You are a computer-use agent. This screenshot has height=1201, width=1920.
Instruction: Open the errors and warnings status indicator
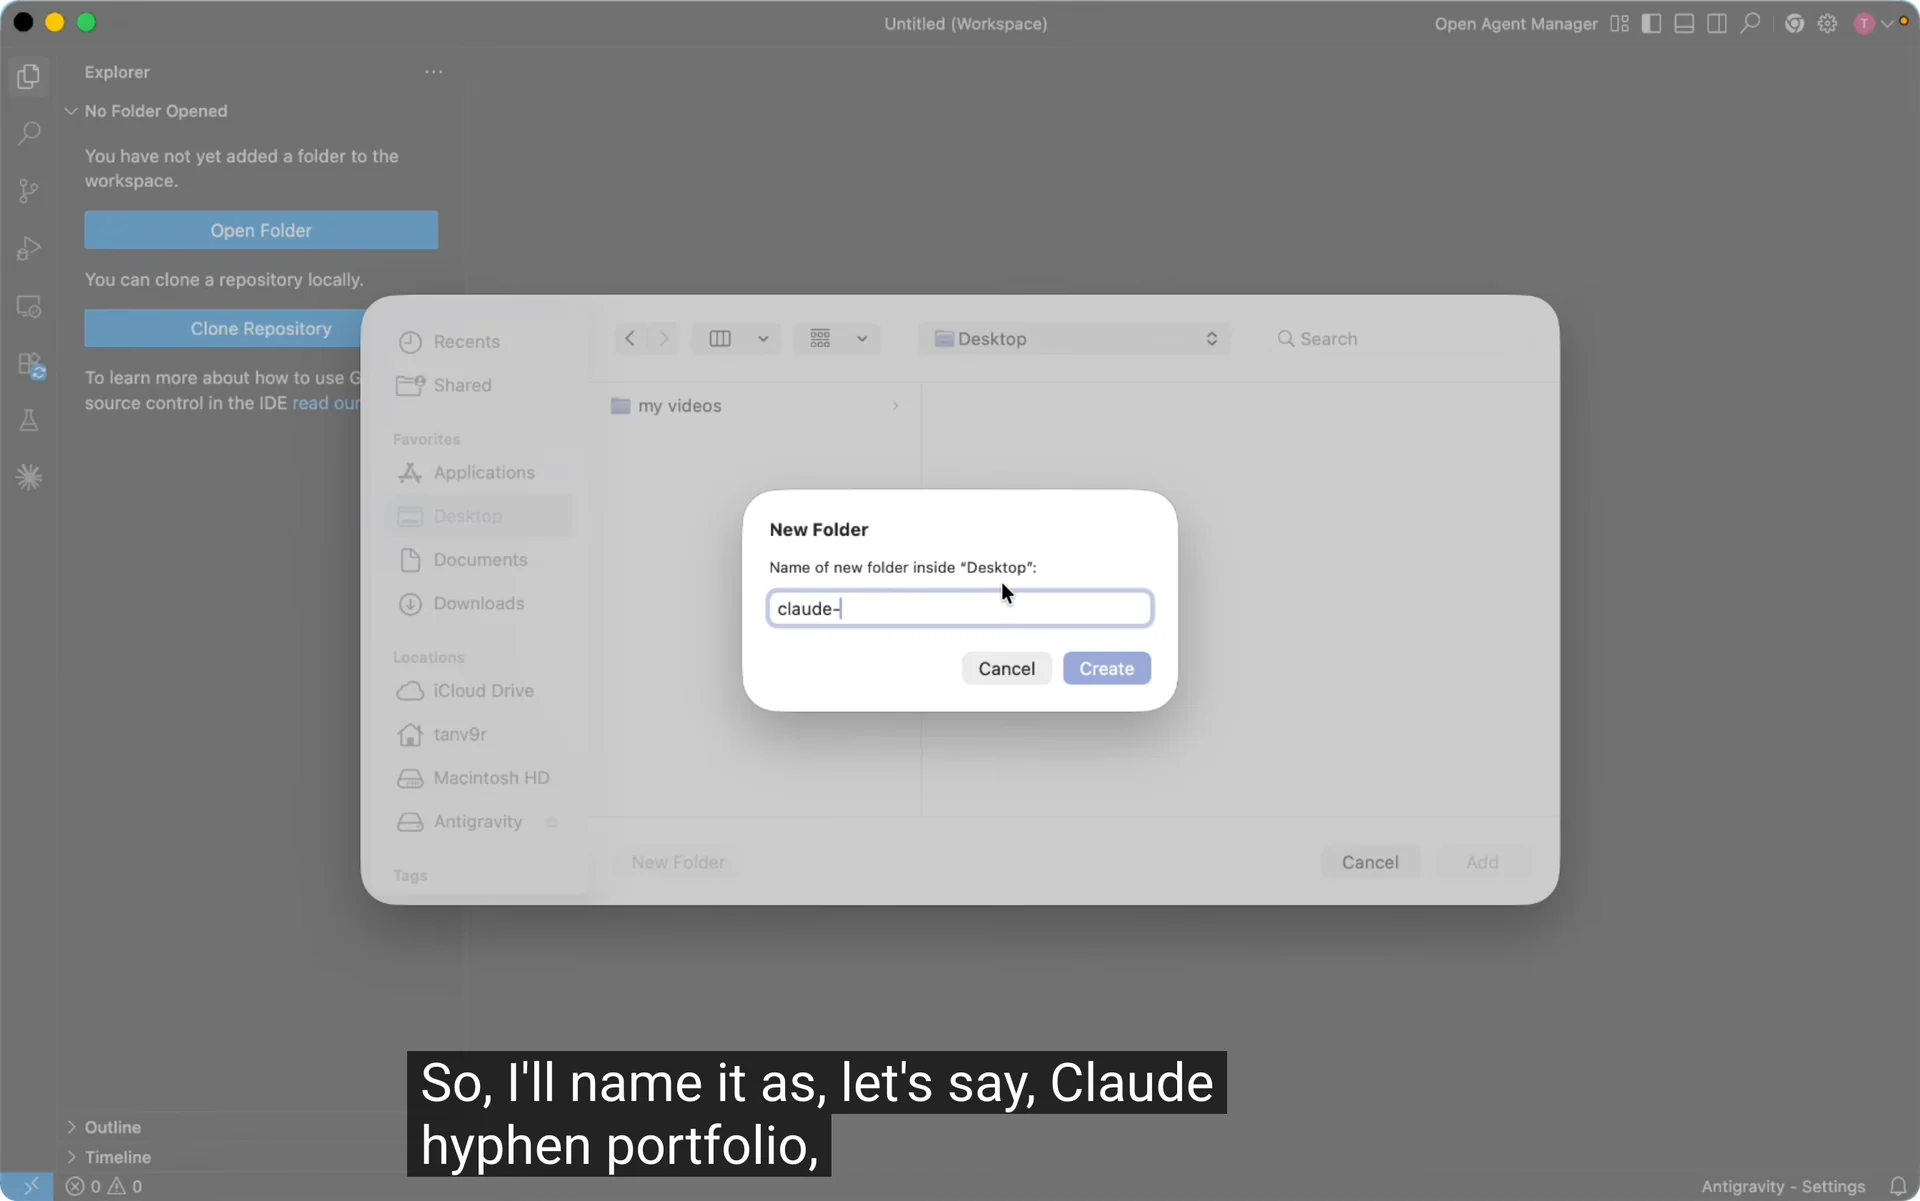click(x=104, y=1186)
